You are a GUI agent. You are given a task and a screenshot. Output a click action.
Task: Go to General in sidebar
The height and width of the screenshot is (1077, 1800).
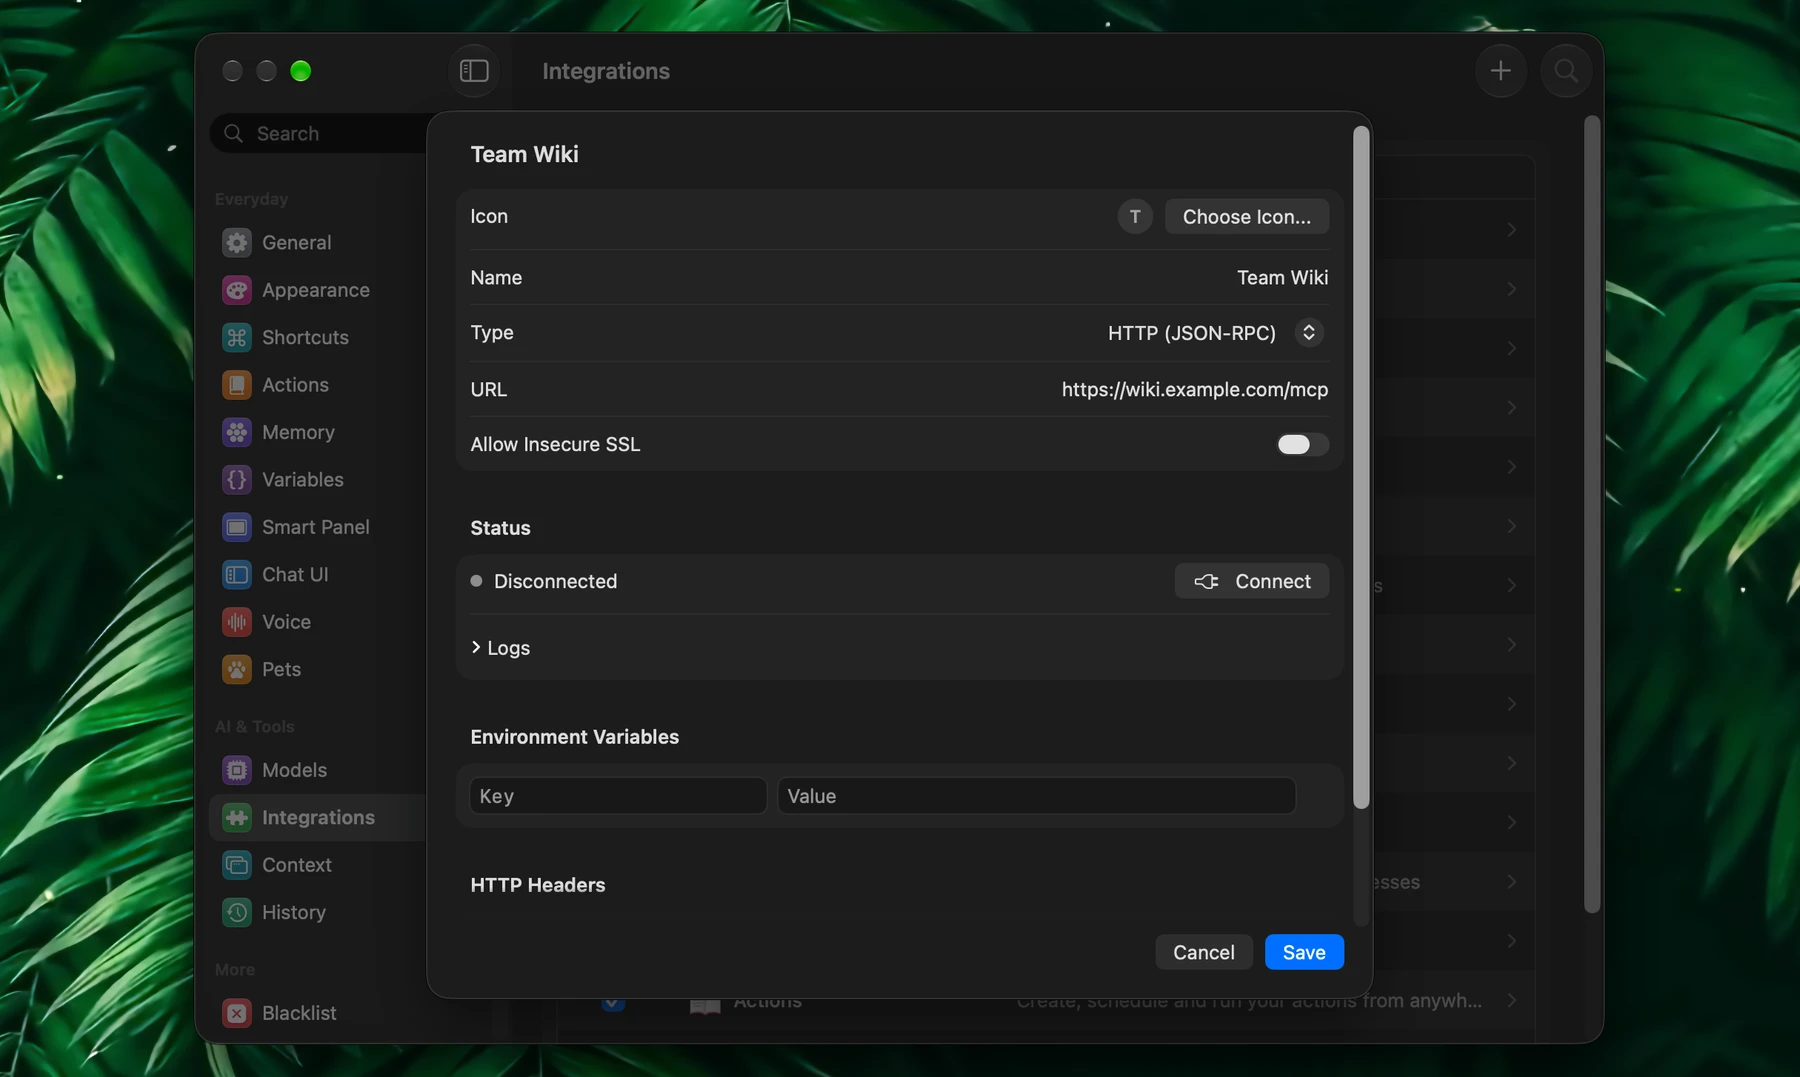(296, 242)
